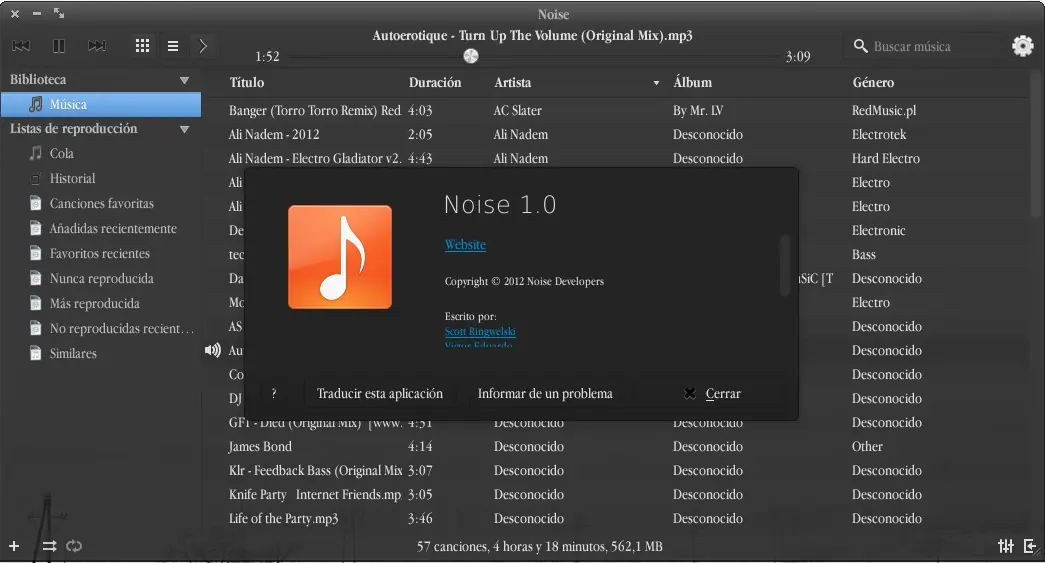
Task: Click the Hard Electro genre cell
Action: 886,159
